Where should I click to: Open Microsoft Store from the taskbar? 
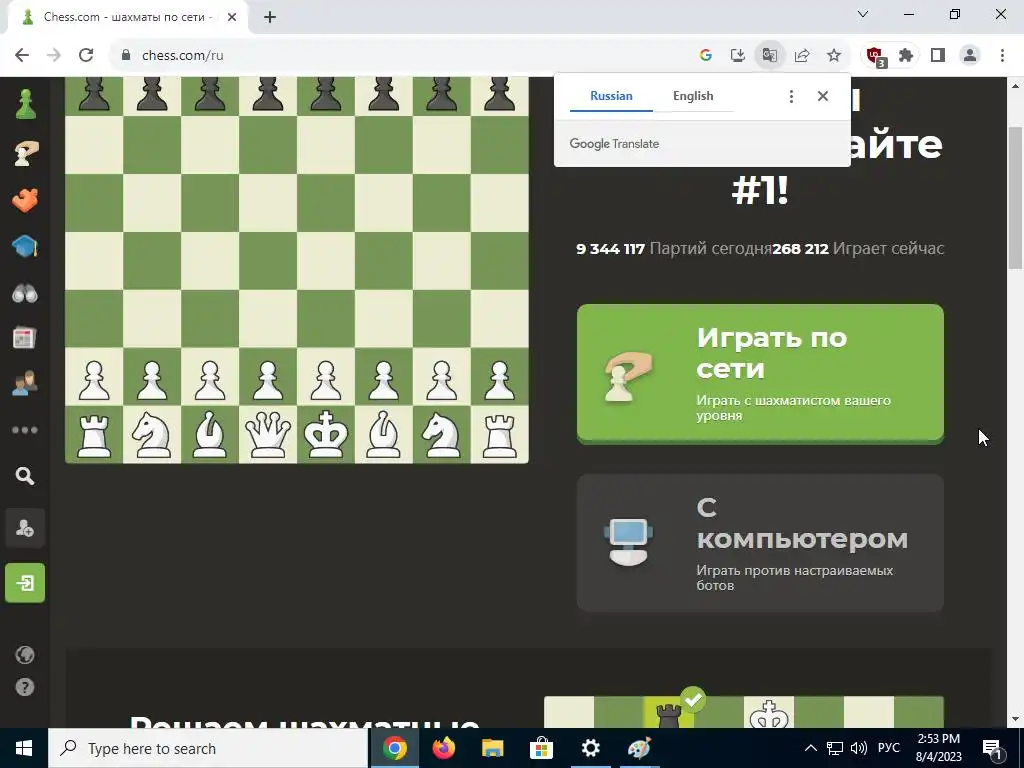(x=541, y=748)
